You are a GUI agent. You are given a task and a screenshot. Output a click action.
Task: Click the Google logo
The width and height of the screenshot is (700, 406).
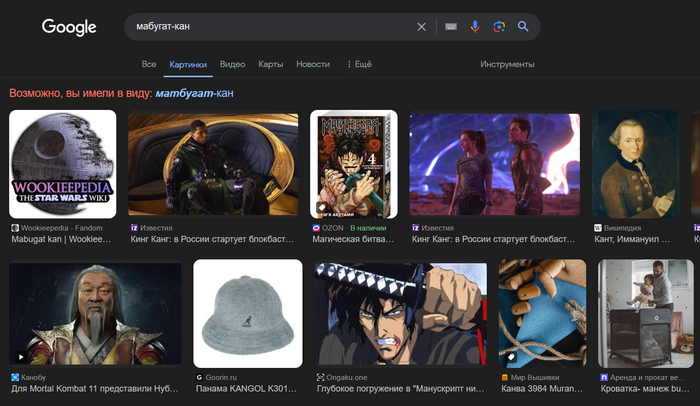point(69,27)
